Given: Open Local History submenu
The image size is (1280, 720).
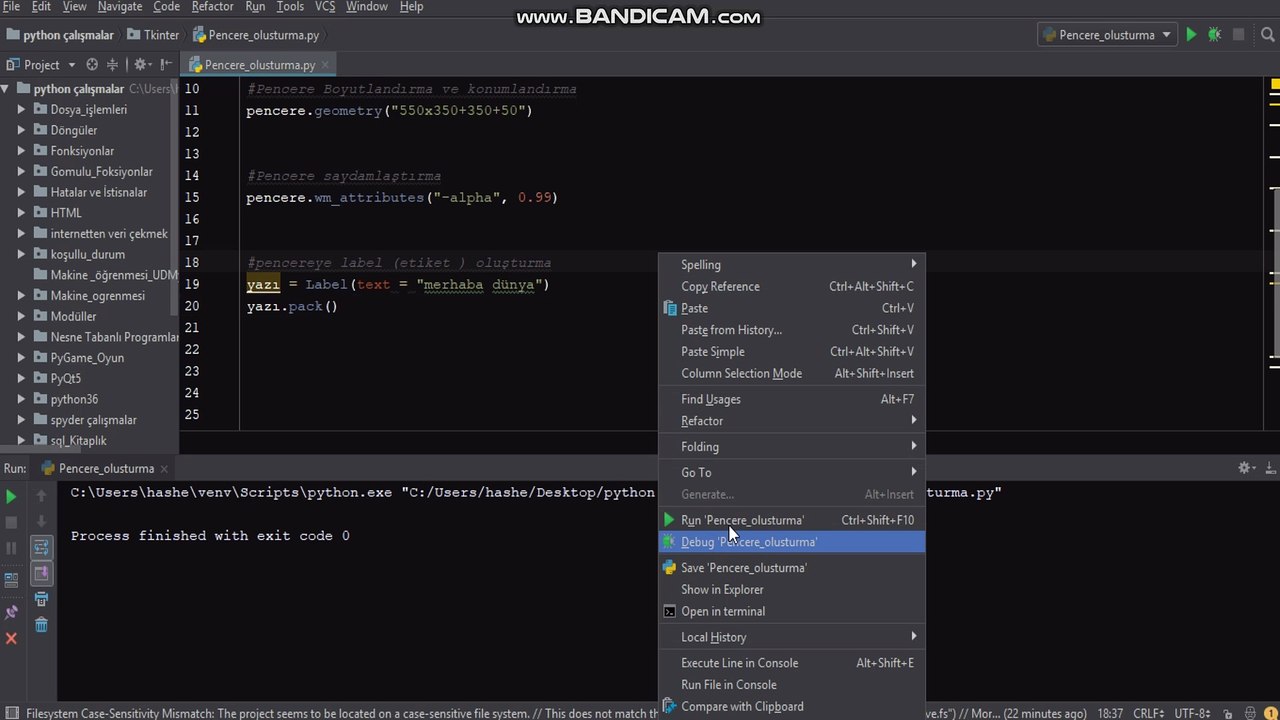Looking at the screenshot, I should point(791,637).
